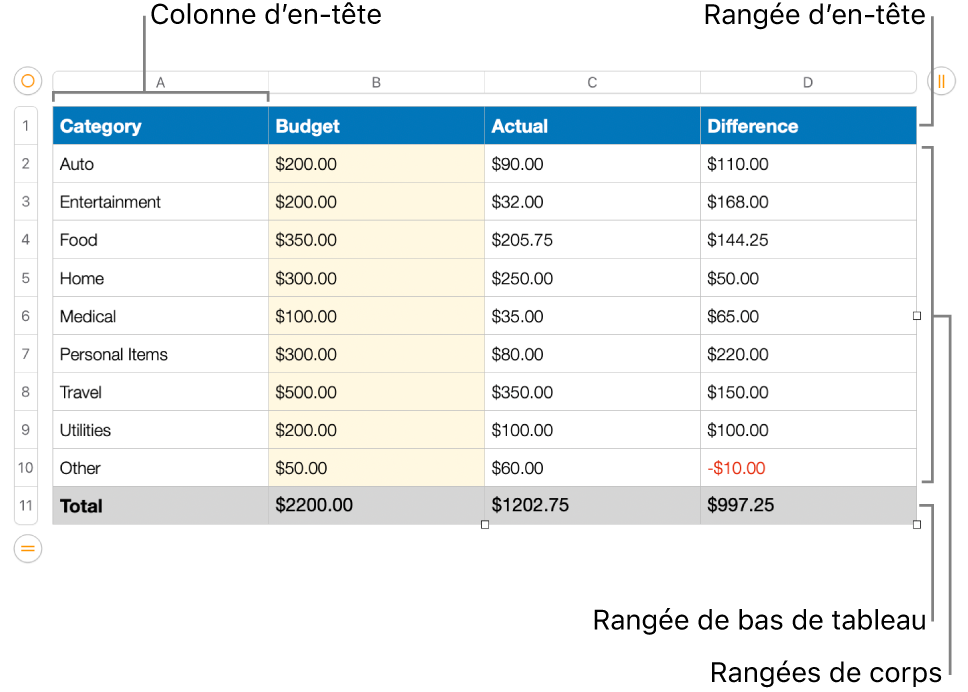968x692 pixels.
Task: Click the resize handle below column B
Action: 485,524
